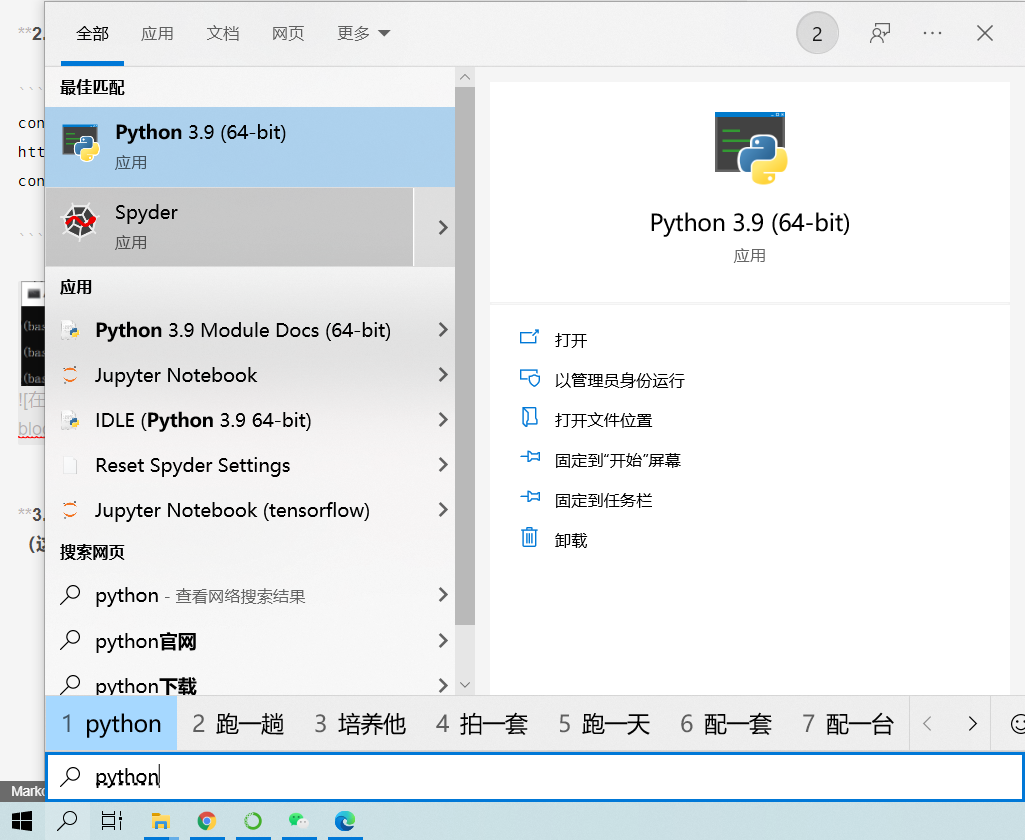Click 卸载 to uninstall Python
The width and height of the screenshot is (1025, 840).
coord(571,540)
